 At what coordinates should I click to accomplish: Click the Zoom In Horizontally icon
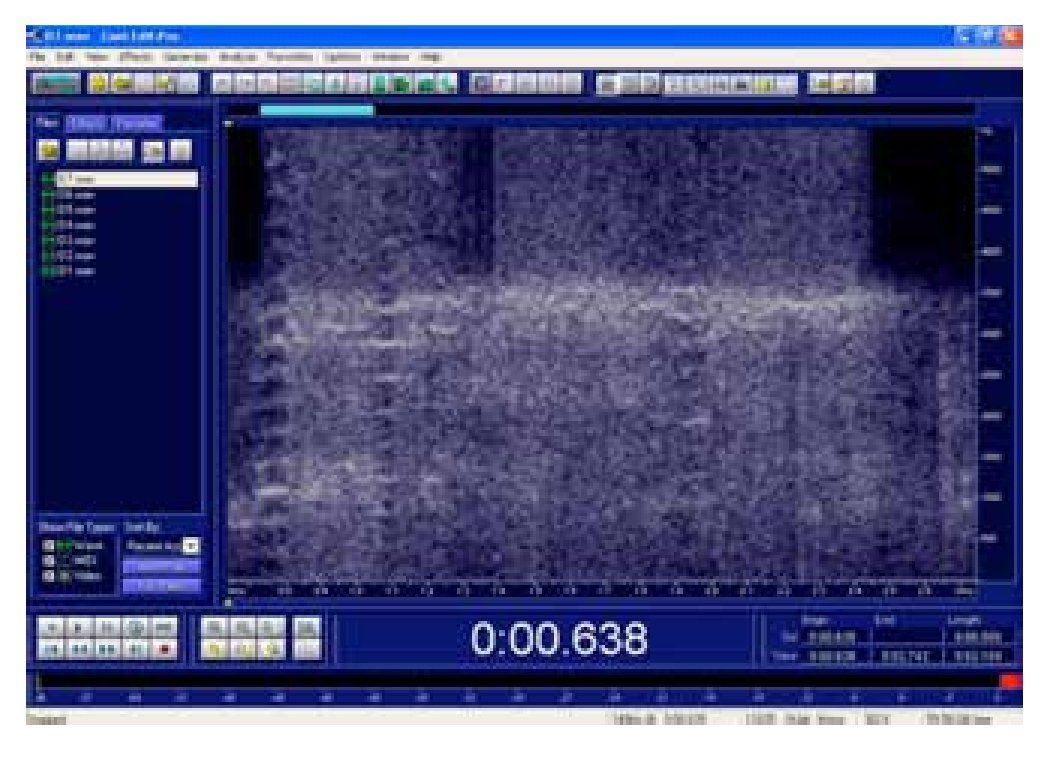tap(214, 628)
